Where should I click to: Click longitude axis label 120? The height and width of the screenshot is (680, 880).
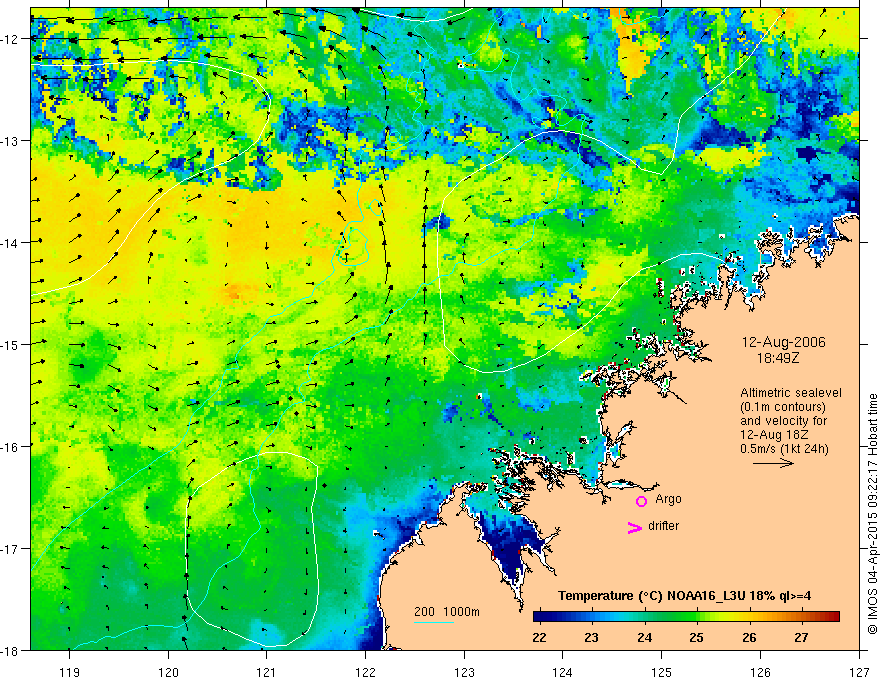(168, 672)
